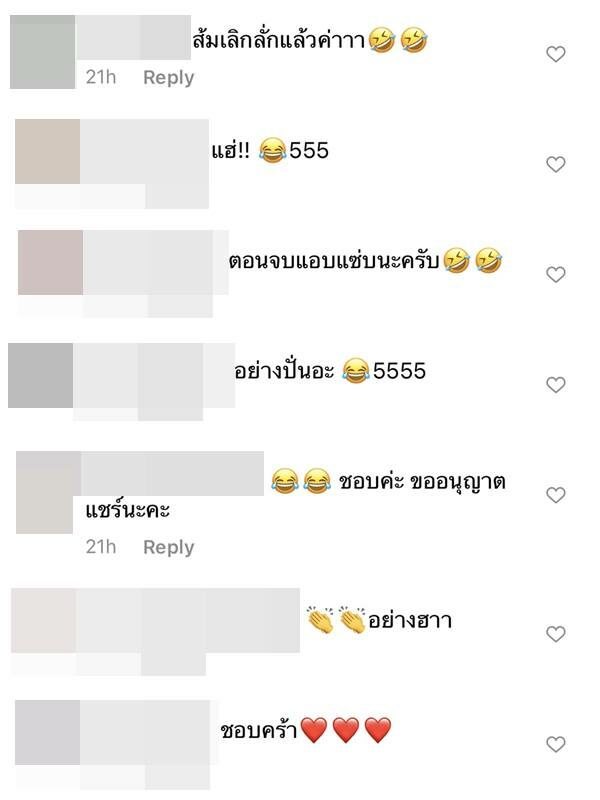The height and width of the screenshot is (800, 600).
Task: Tap heart icon beside 'อย่างฮาา' comment
Action: pos(556,634)
